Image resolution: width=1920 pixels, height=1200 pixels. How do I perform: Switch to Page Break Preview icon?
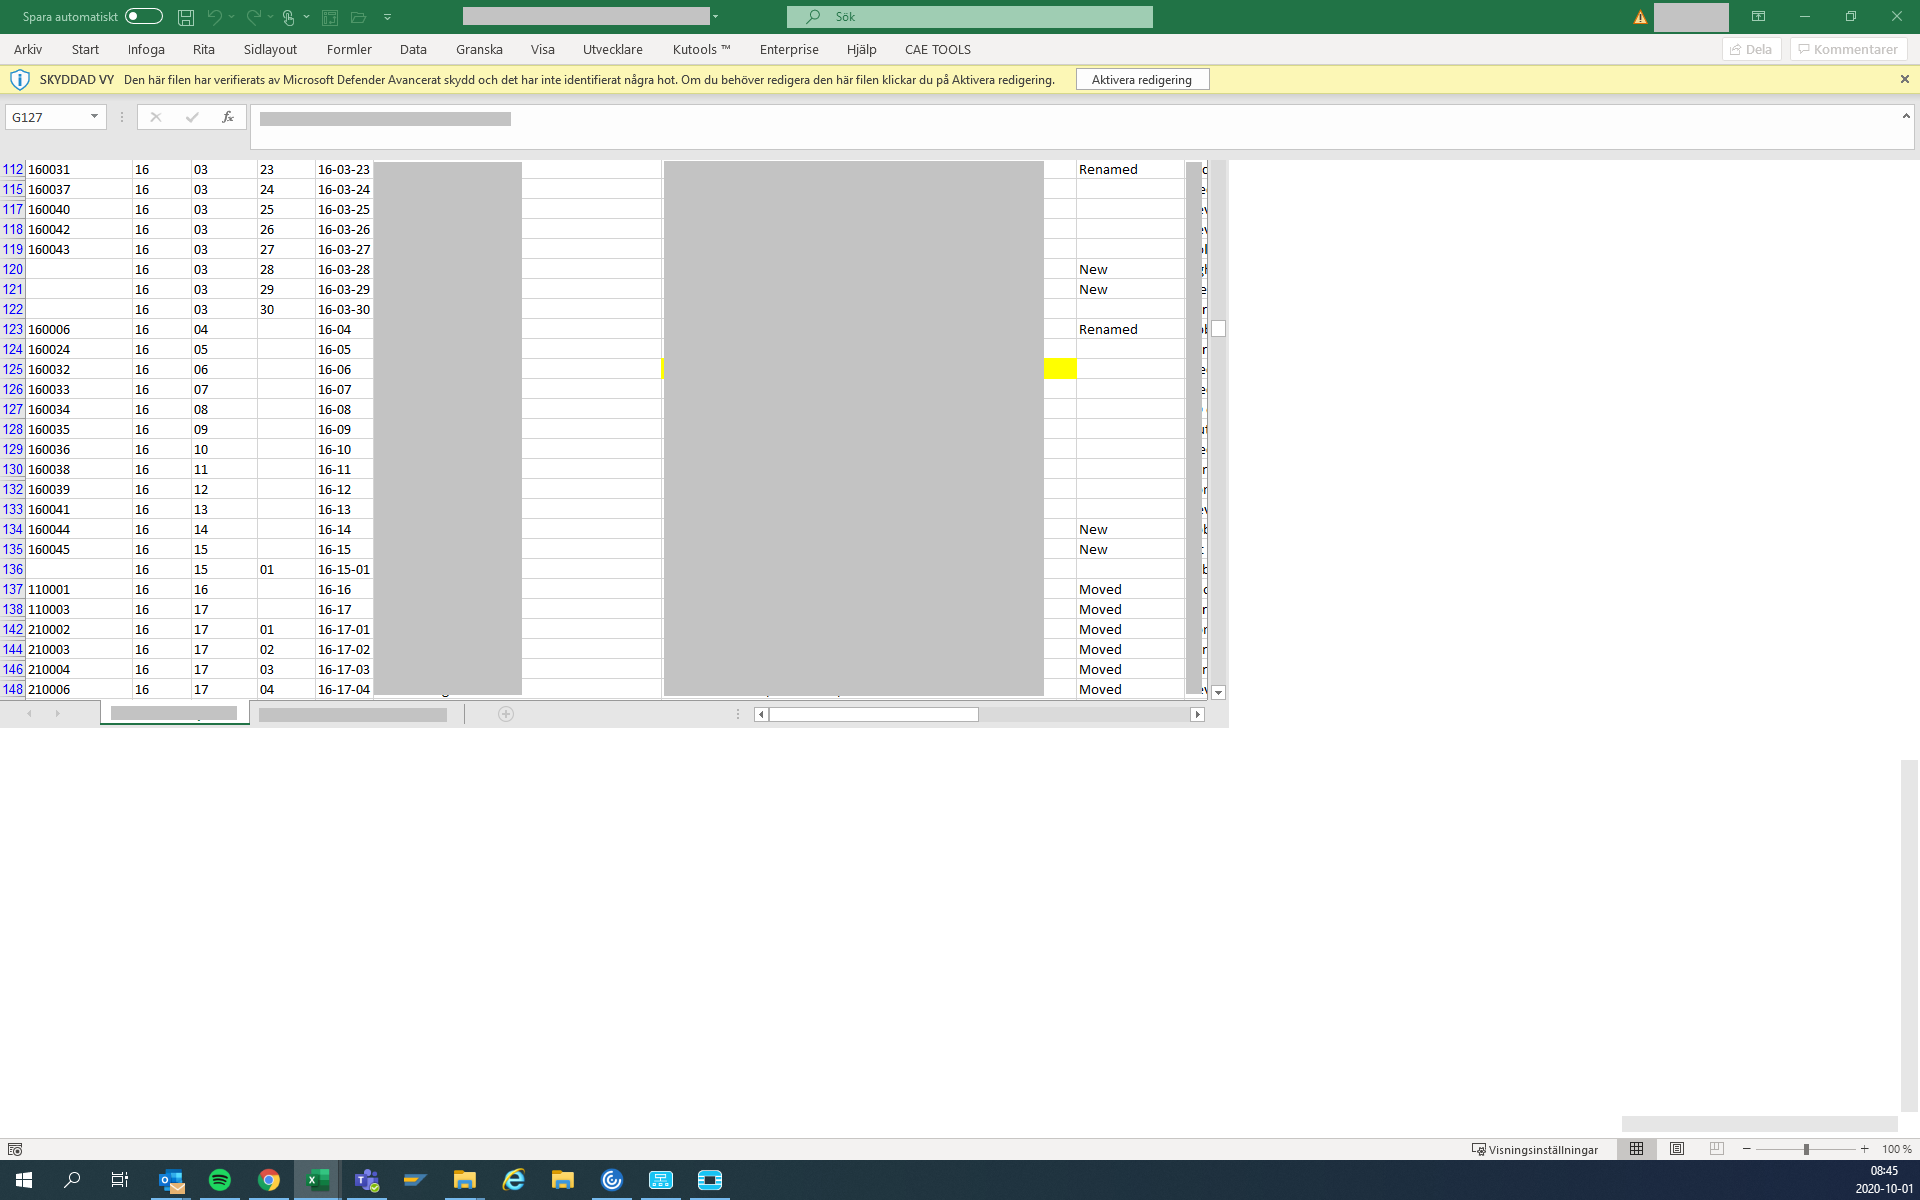coord(1717,1149)
